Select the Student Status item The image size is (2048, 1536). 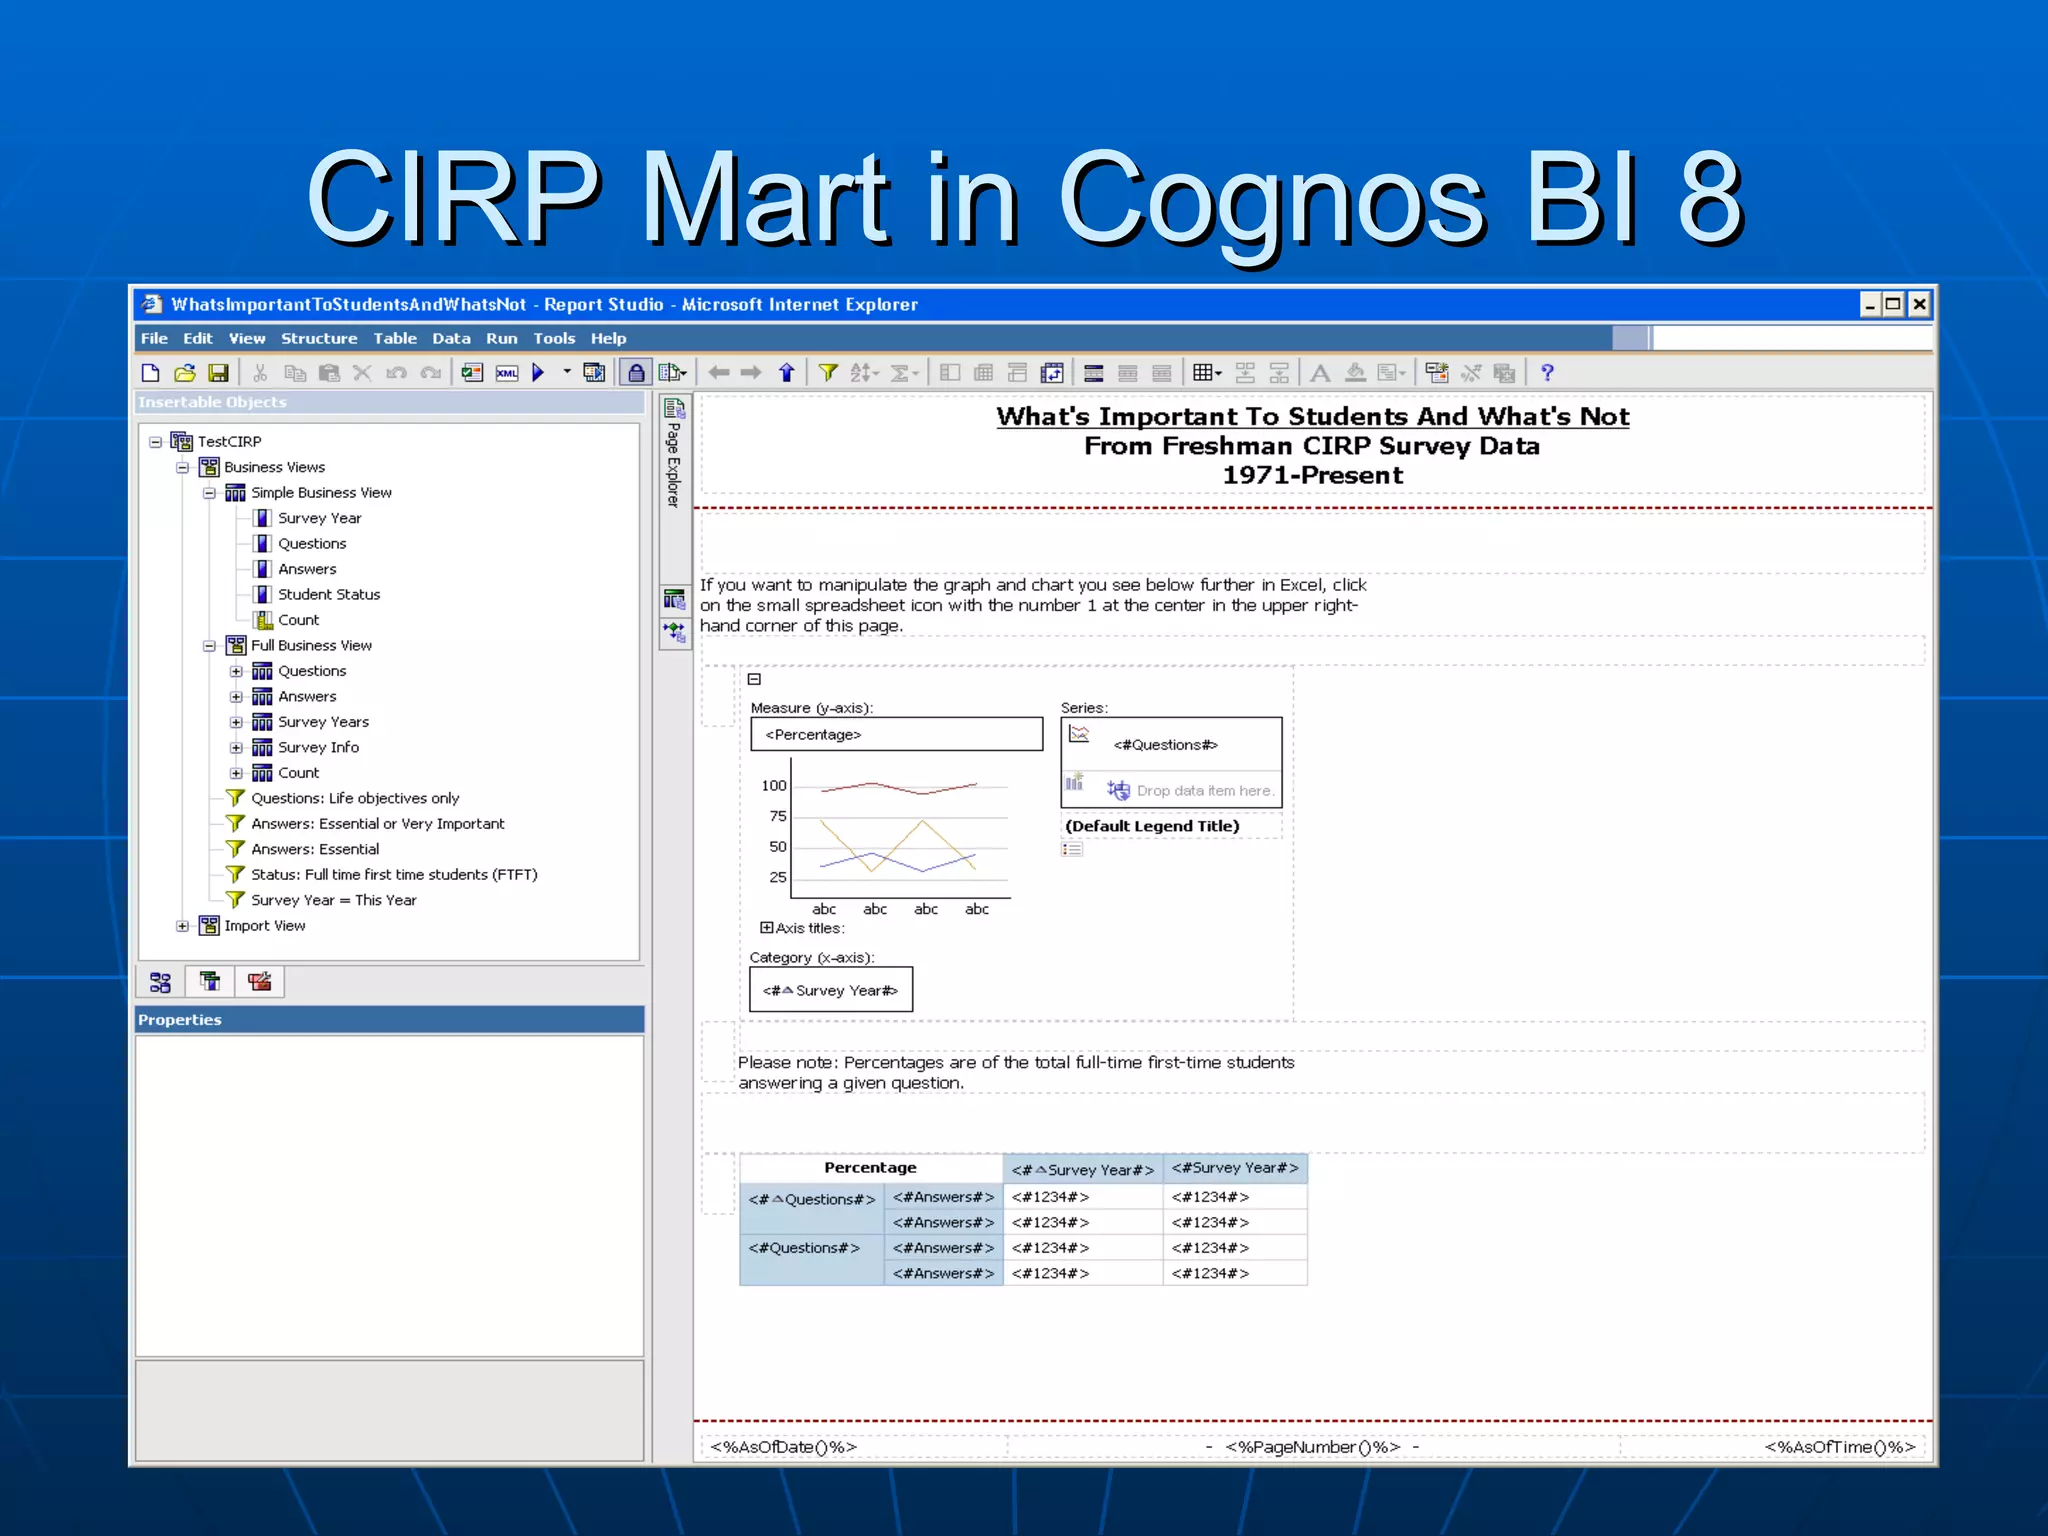tap(328, 594)
